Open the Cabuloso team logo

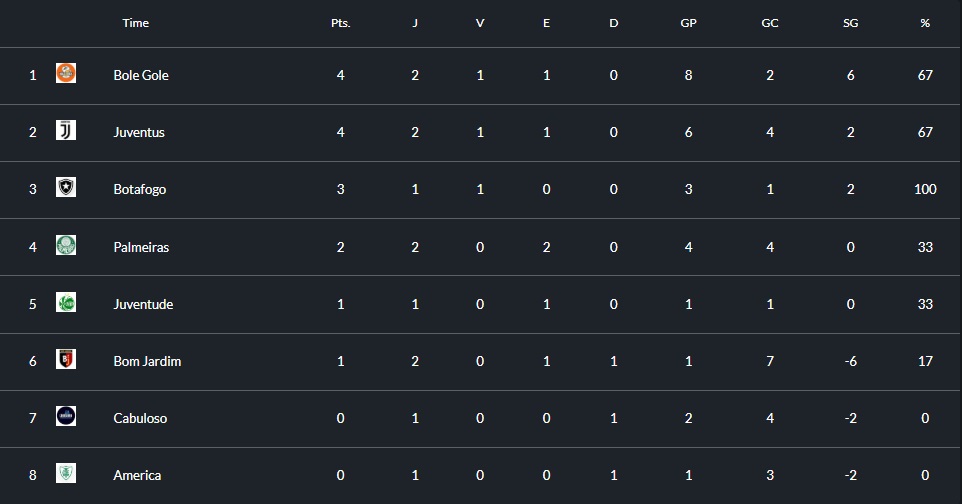[66, 416]
